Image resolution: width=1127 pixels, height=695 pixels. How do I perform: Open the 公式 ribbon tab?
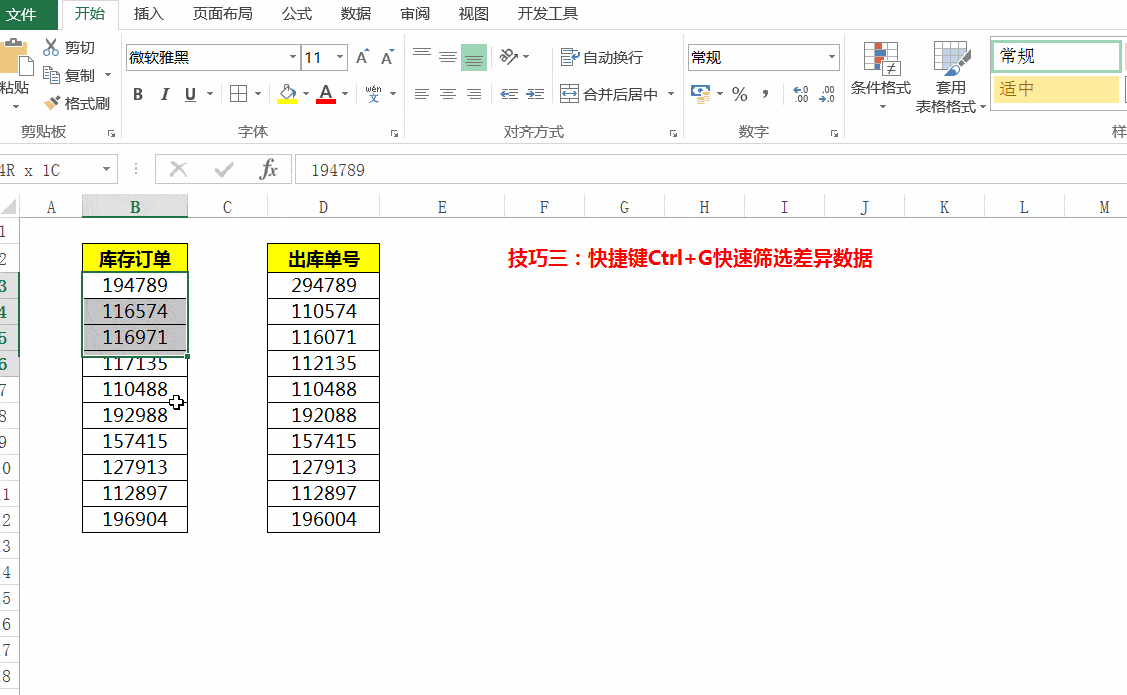coord(294,14)
